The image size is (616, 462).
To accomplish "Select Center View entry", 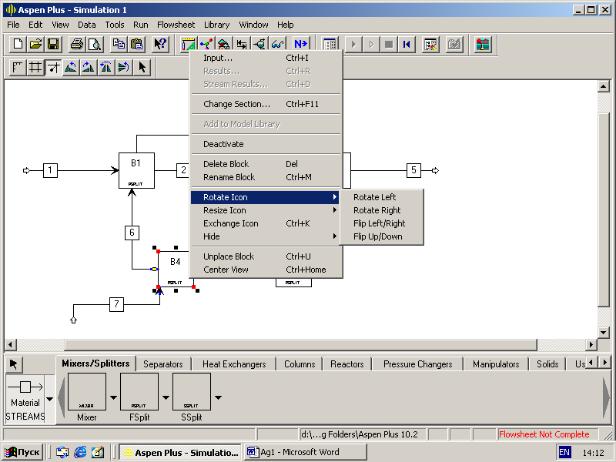I will pos(265,270).
